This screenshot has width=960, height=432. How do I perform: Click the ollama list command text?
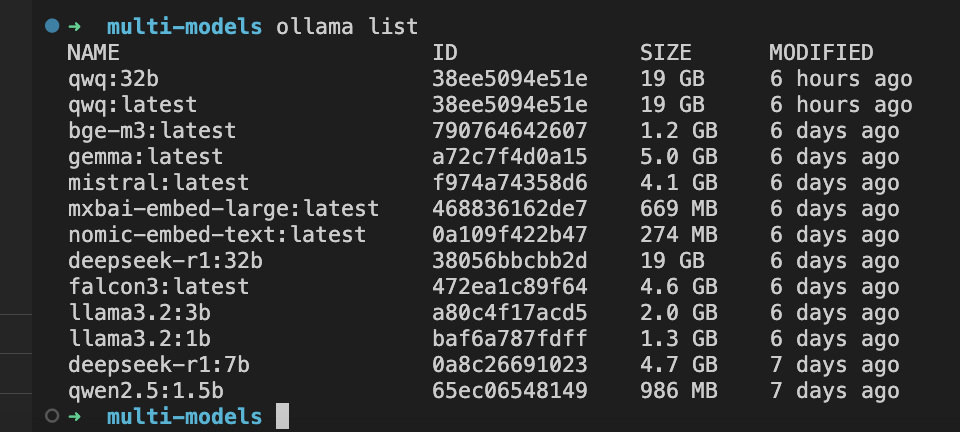[x=347, y=27]
